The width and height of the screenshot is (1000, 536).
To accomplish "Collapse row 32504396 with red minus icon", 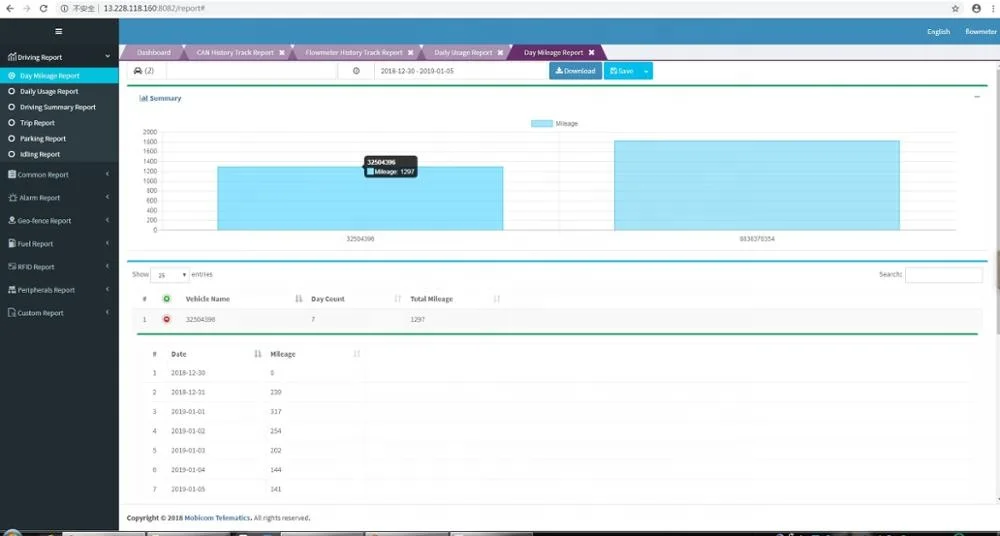I will click(x=166, y=319).
